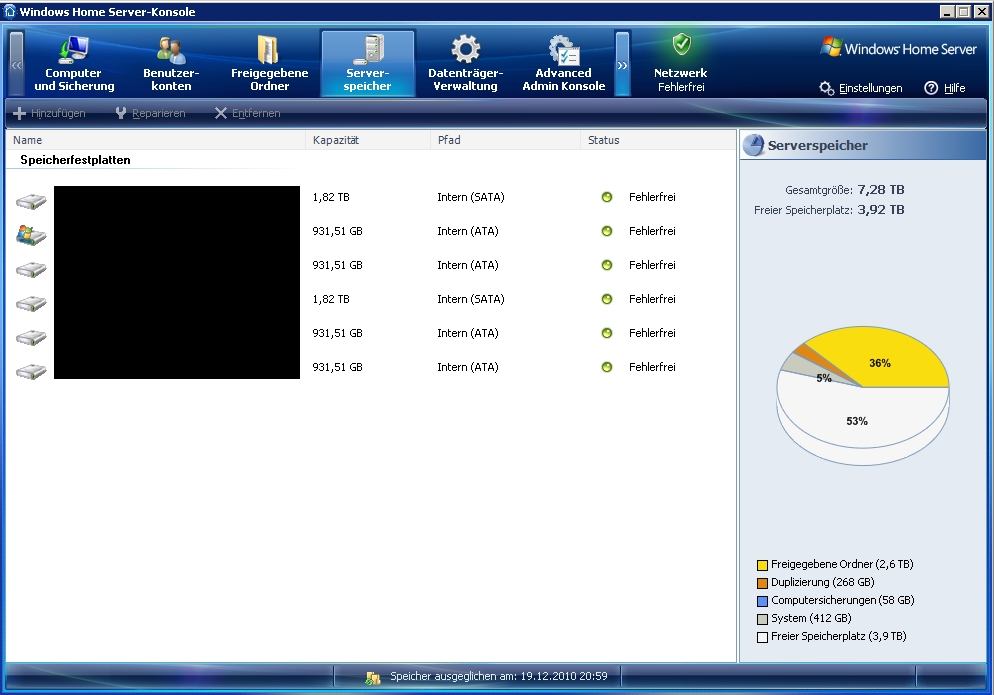
Task: Click the 'Freigegebene Ordner (2,6 TB)' legend text
Action: [x=842, y=564]
